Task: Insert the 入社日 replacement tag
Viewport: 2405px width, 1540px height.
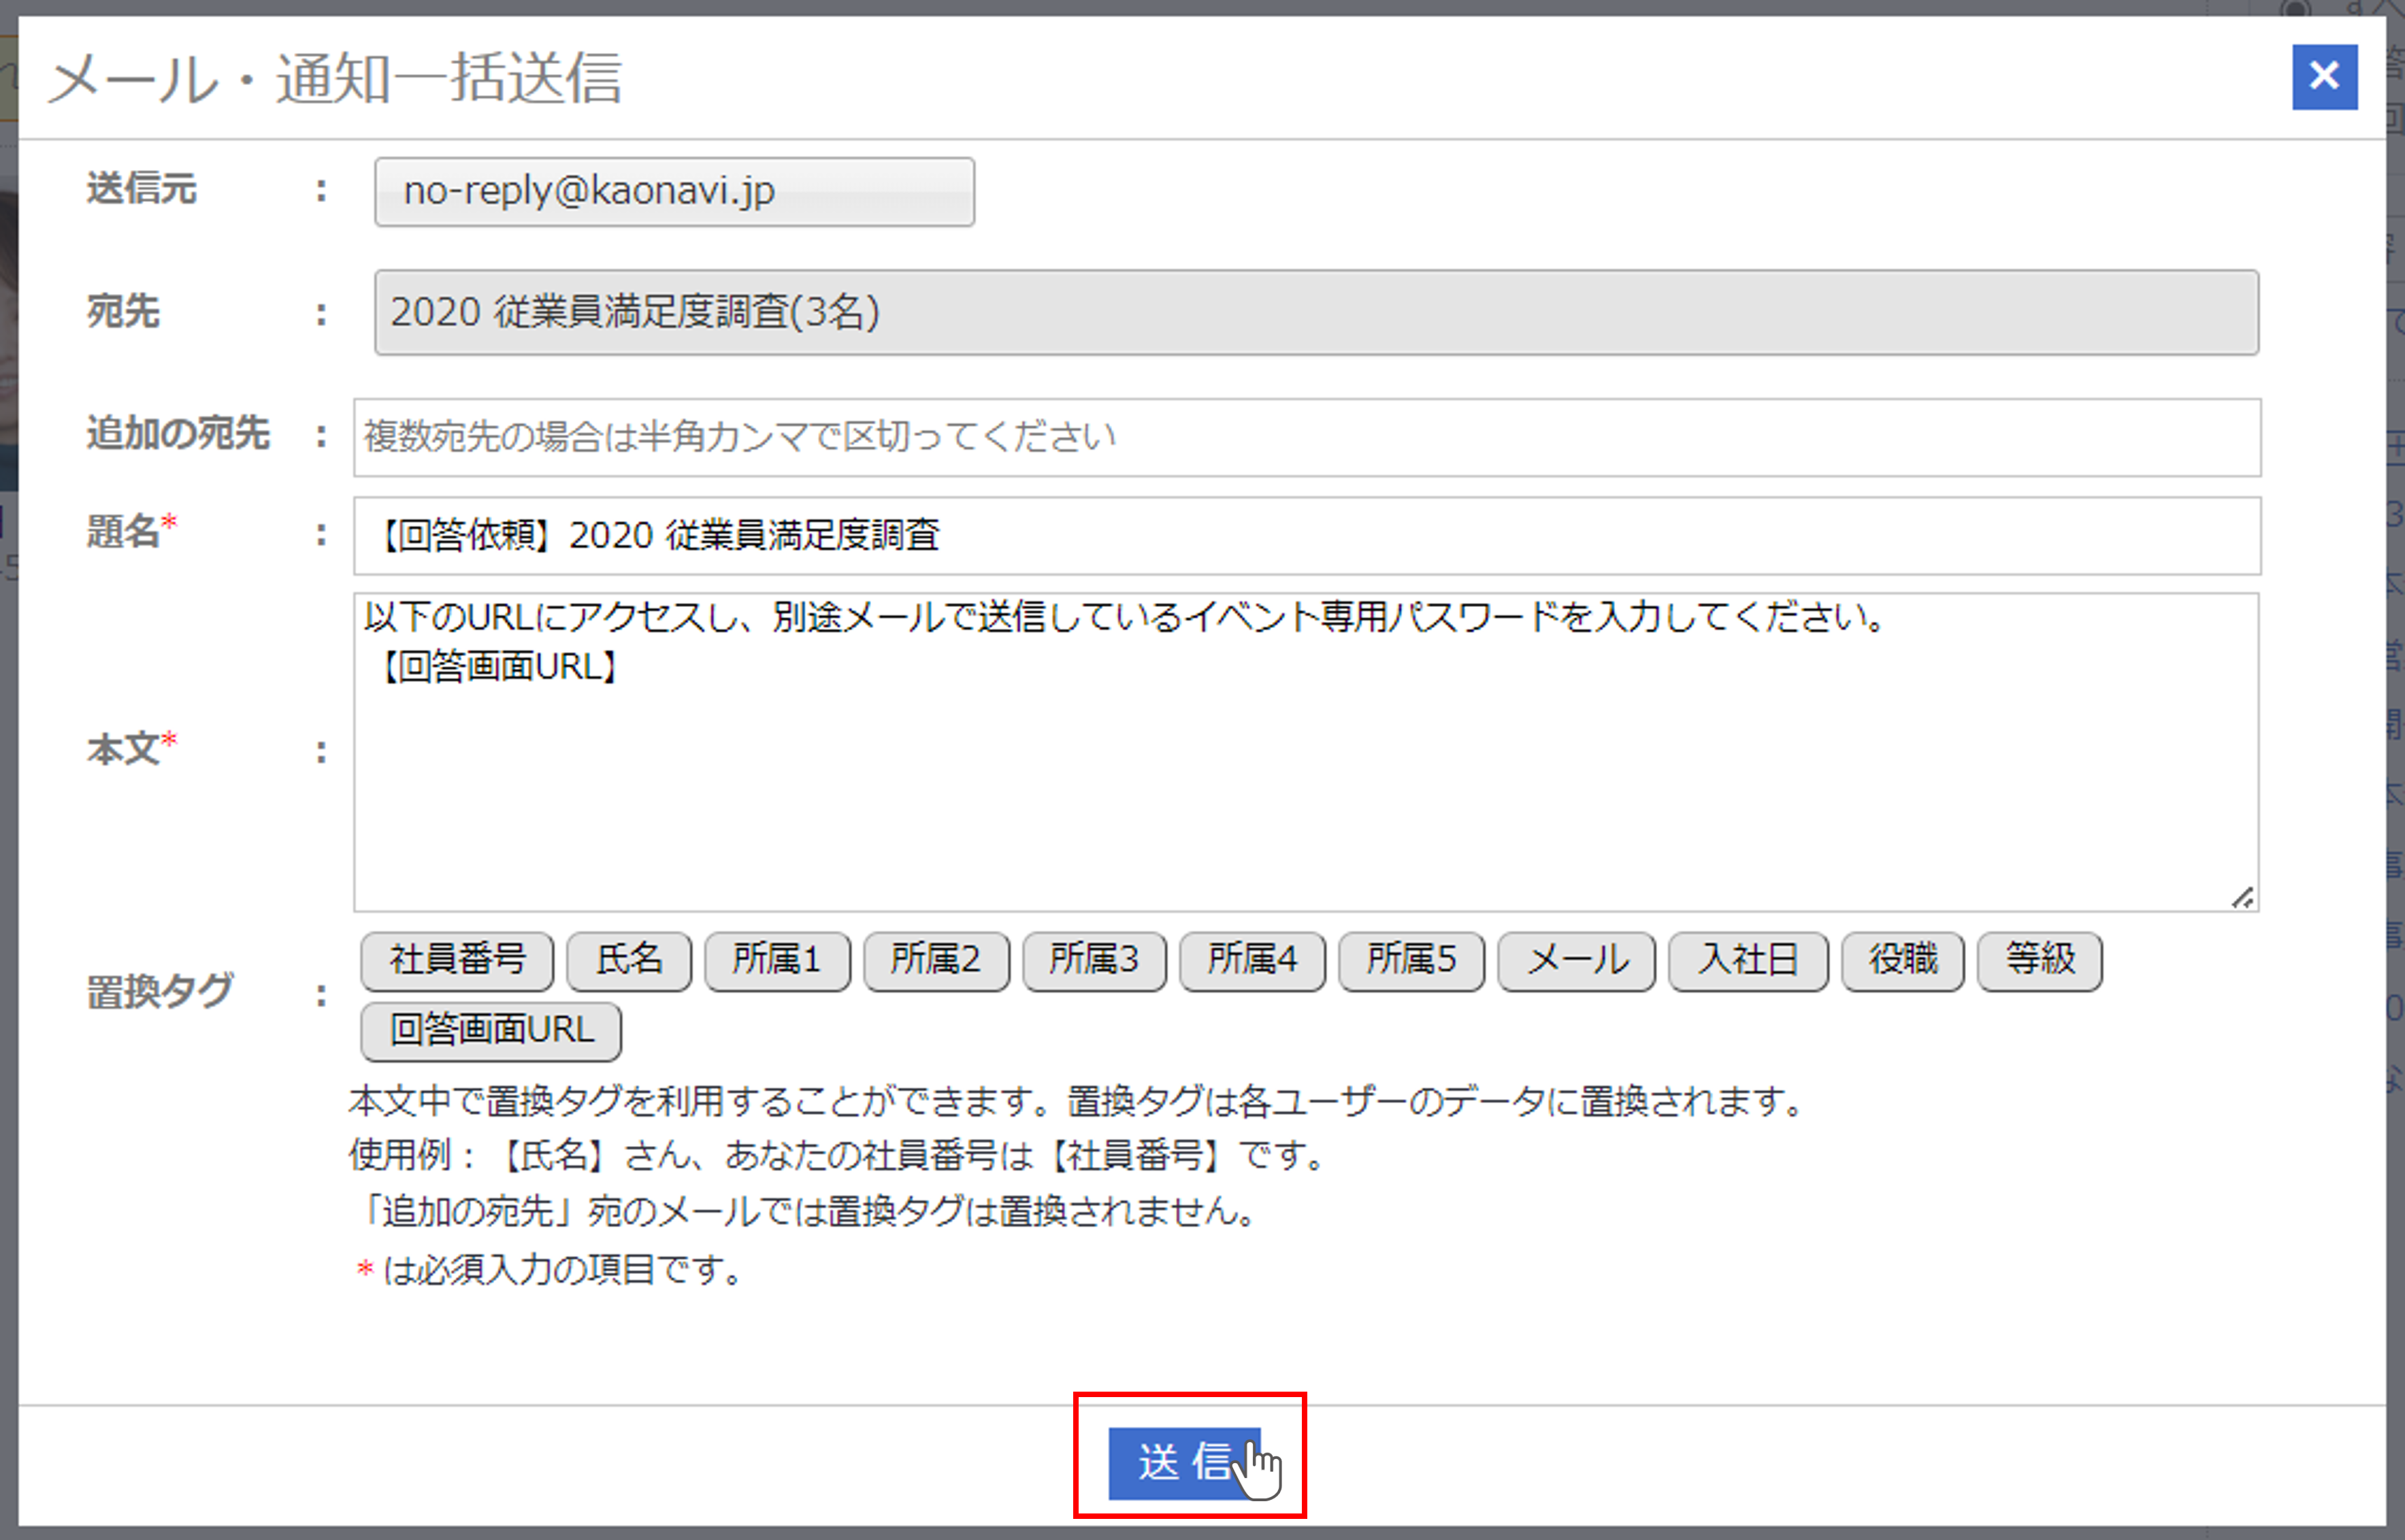Action: [1748, 960]
